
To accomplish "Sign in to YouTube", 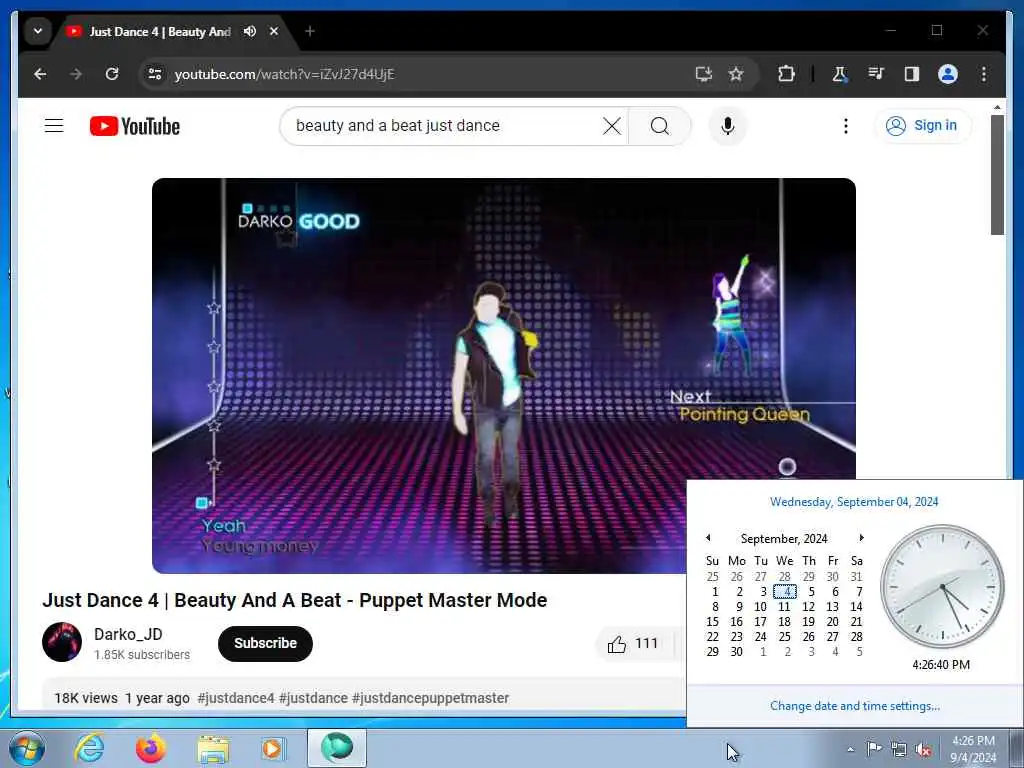I will coord(922,125).
